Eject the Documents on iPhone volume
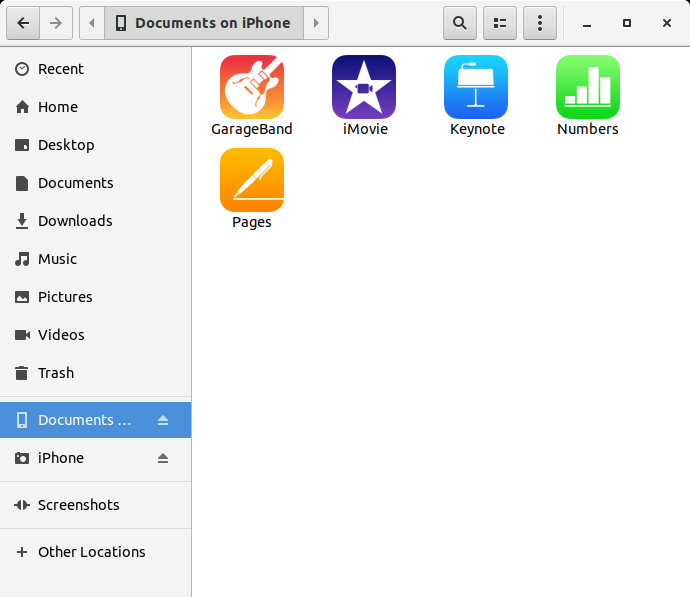This screenshot has height=597, width=690. [x=164, y=420]
